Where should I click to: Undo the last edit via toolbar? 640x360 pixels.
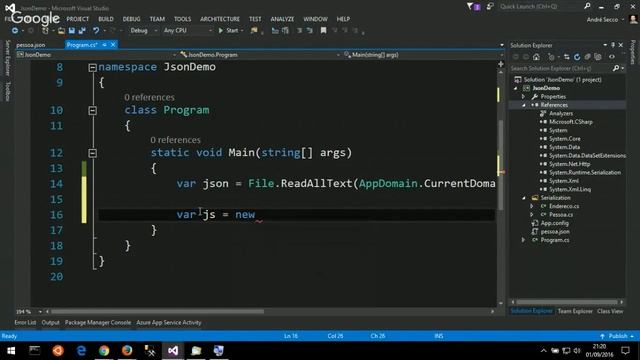point(96,31)
